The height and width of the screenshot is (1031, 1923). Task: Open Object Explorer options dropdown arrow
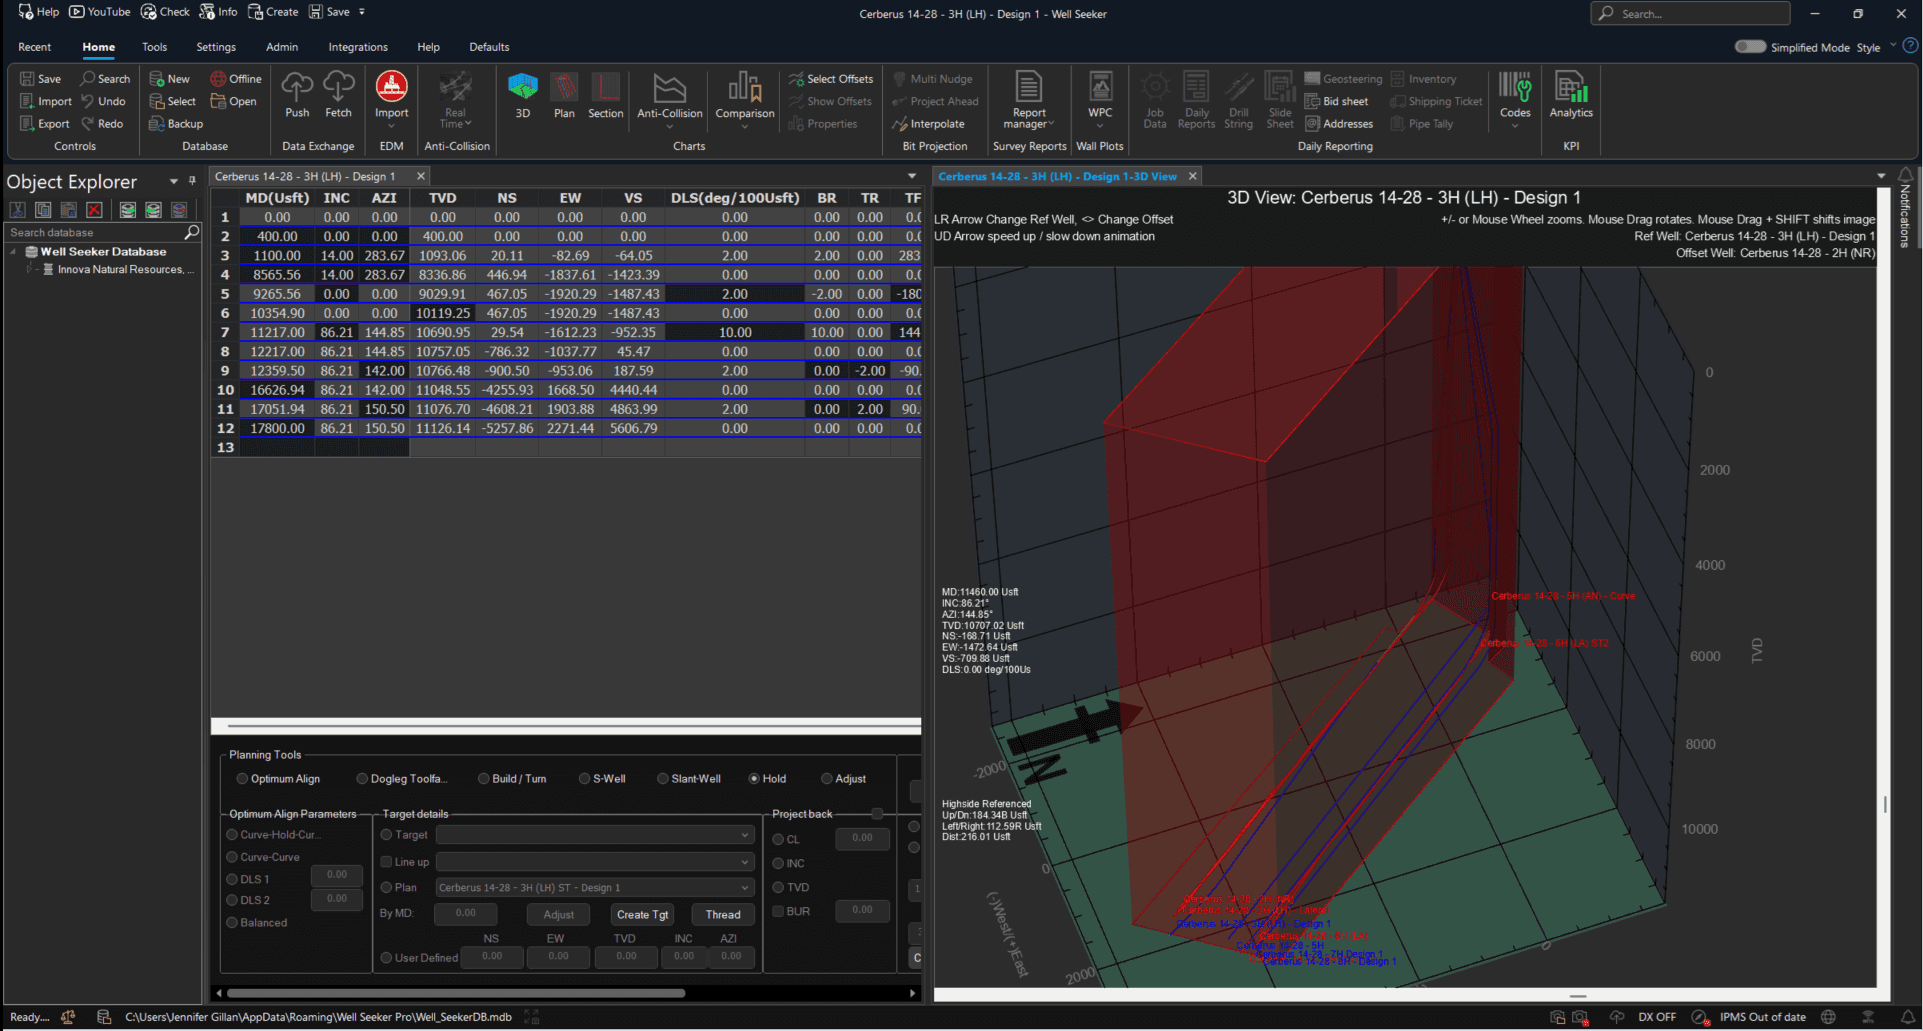174,182
